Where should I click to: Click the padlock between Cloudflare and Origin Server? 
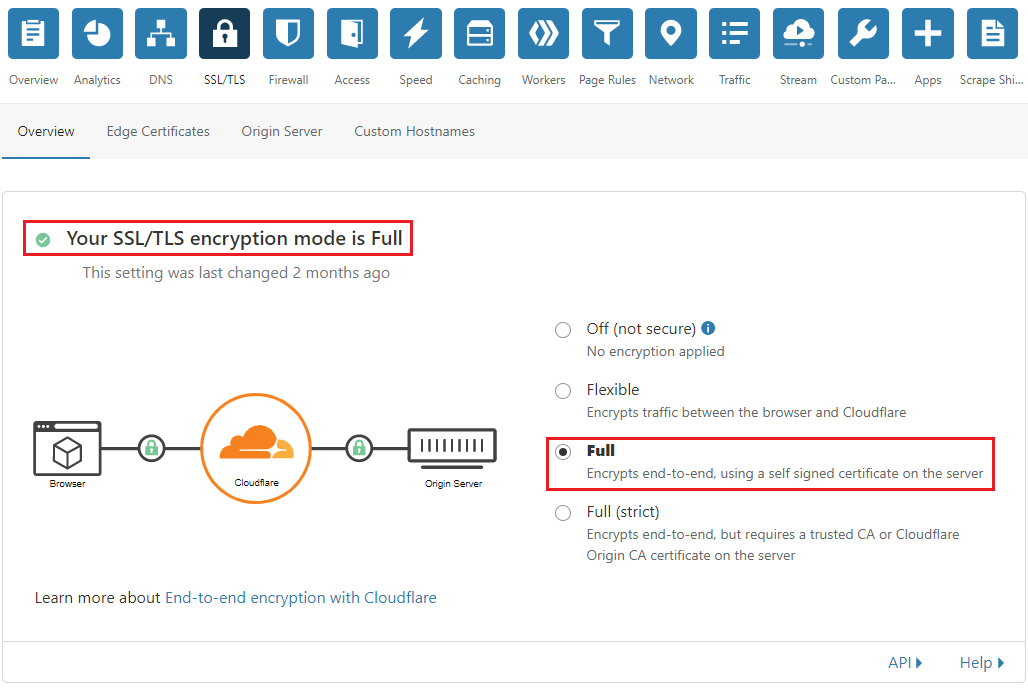click(x=359, y=448)
